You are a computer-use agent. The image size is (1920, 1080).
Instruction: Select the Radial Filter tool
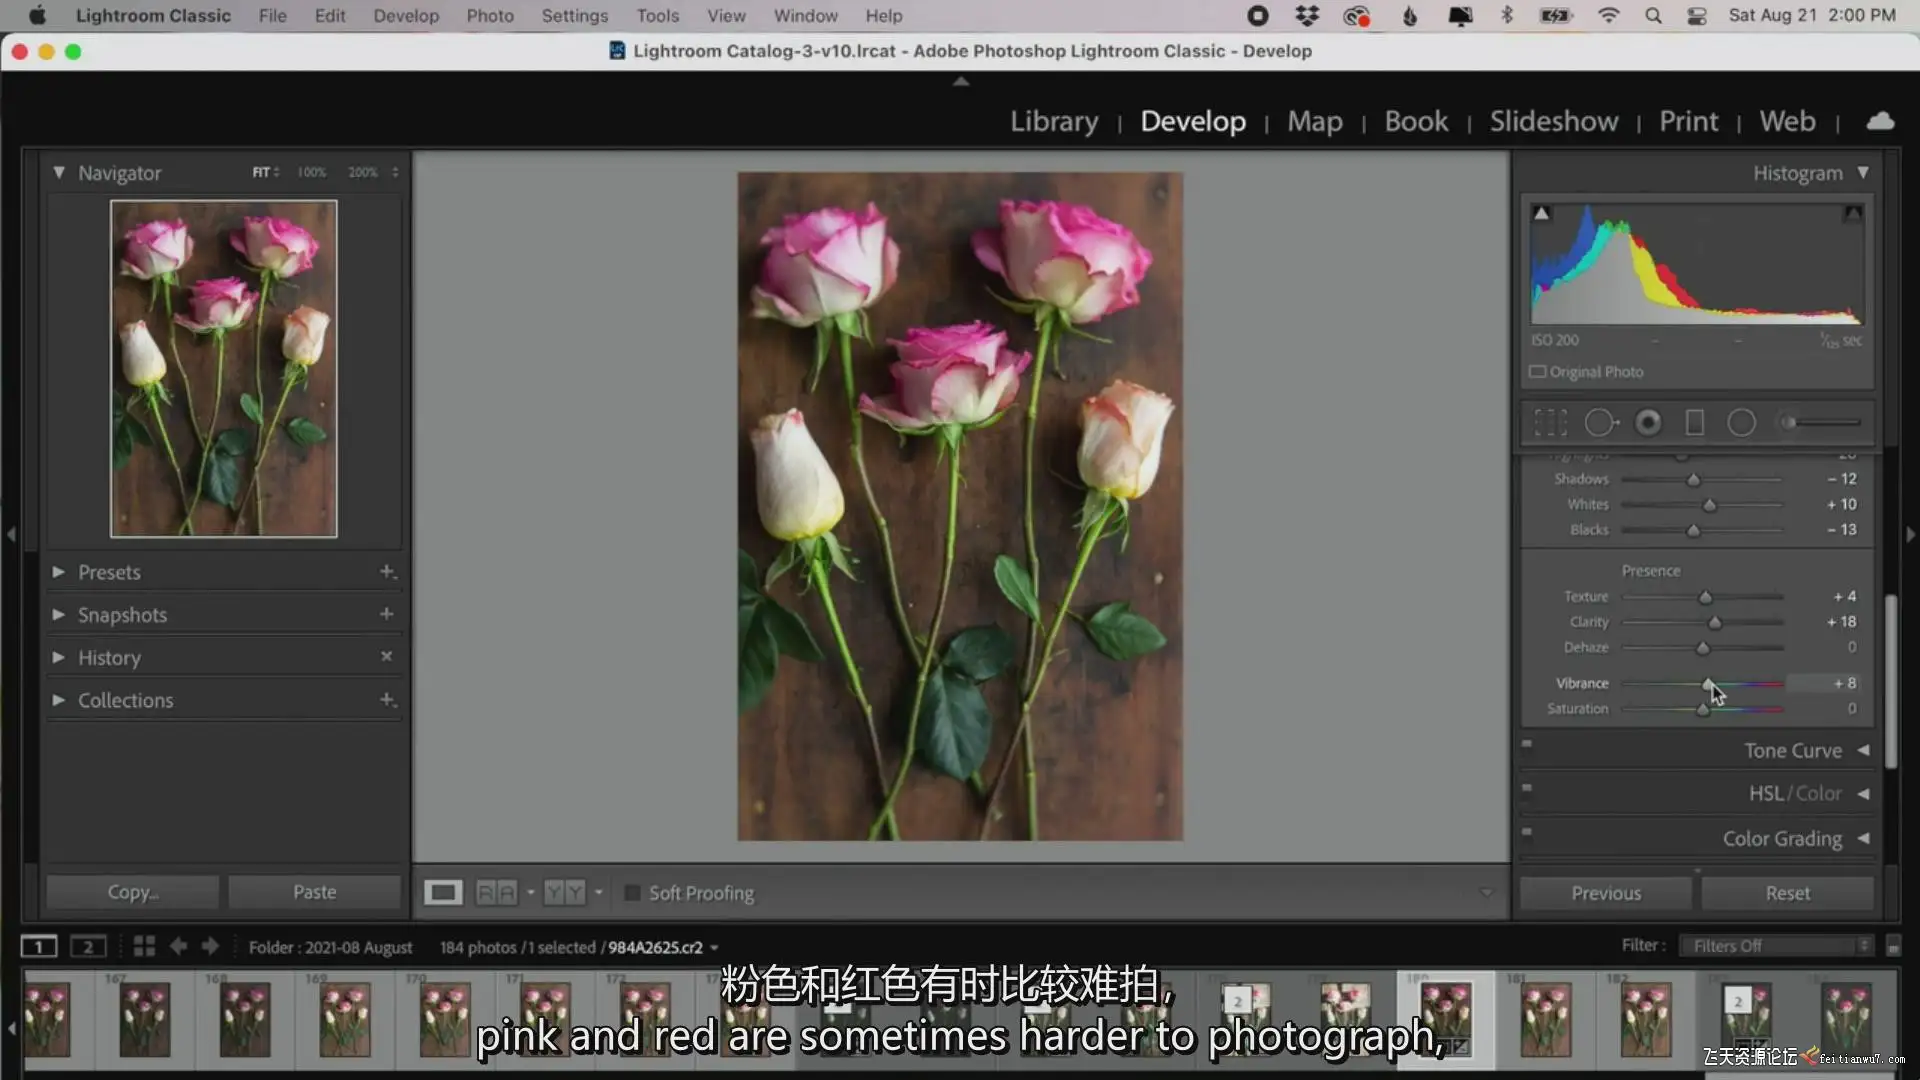1741,423
